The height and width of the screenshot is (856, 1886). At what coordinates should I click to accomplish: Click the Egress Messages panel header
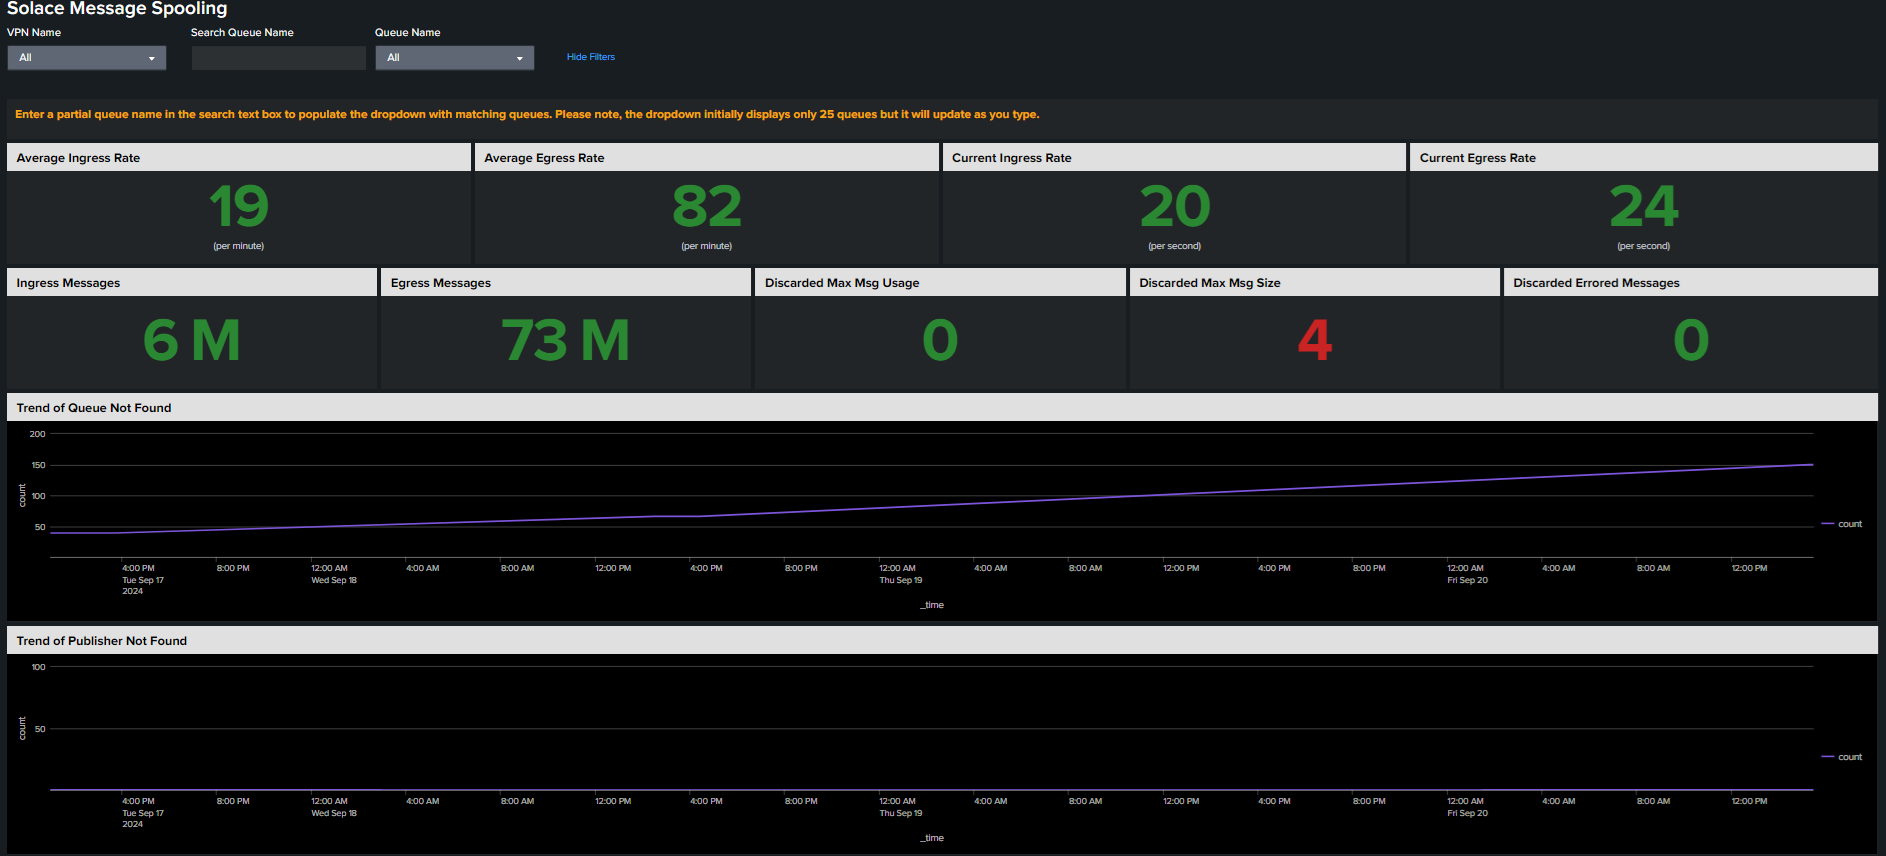pos(566,283)
